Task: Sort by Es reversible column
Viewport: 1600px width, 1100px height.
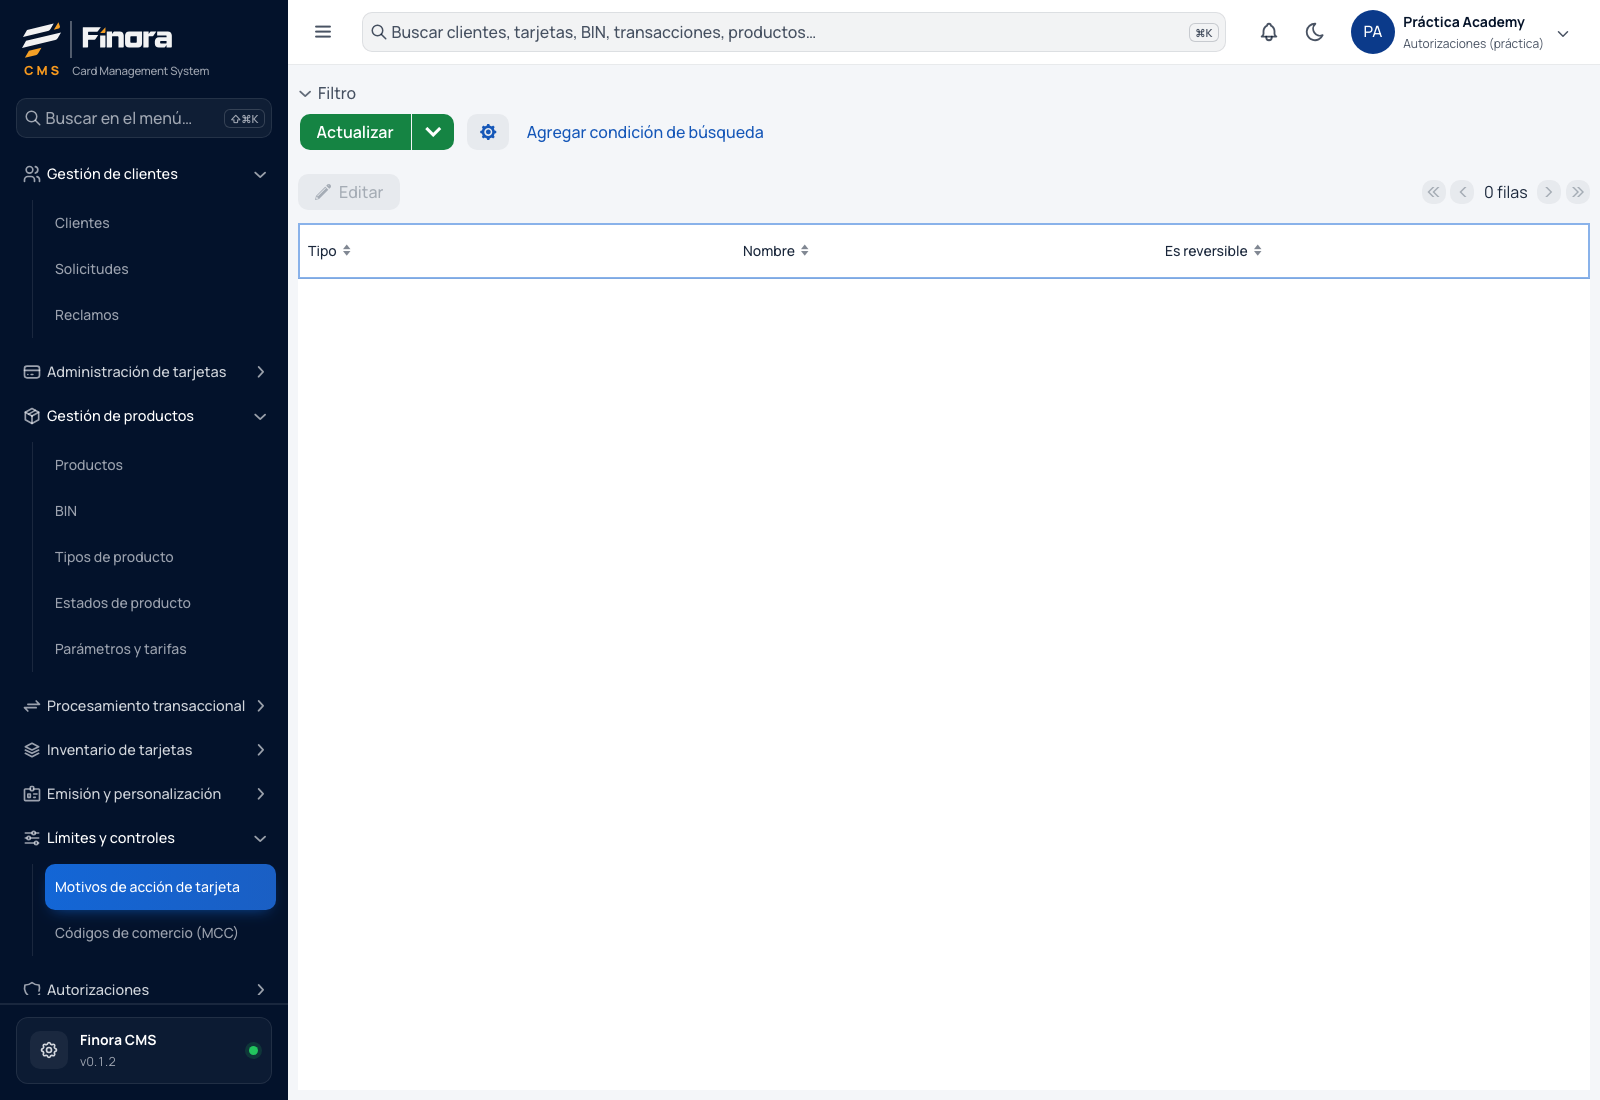Action: 1213,251
